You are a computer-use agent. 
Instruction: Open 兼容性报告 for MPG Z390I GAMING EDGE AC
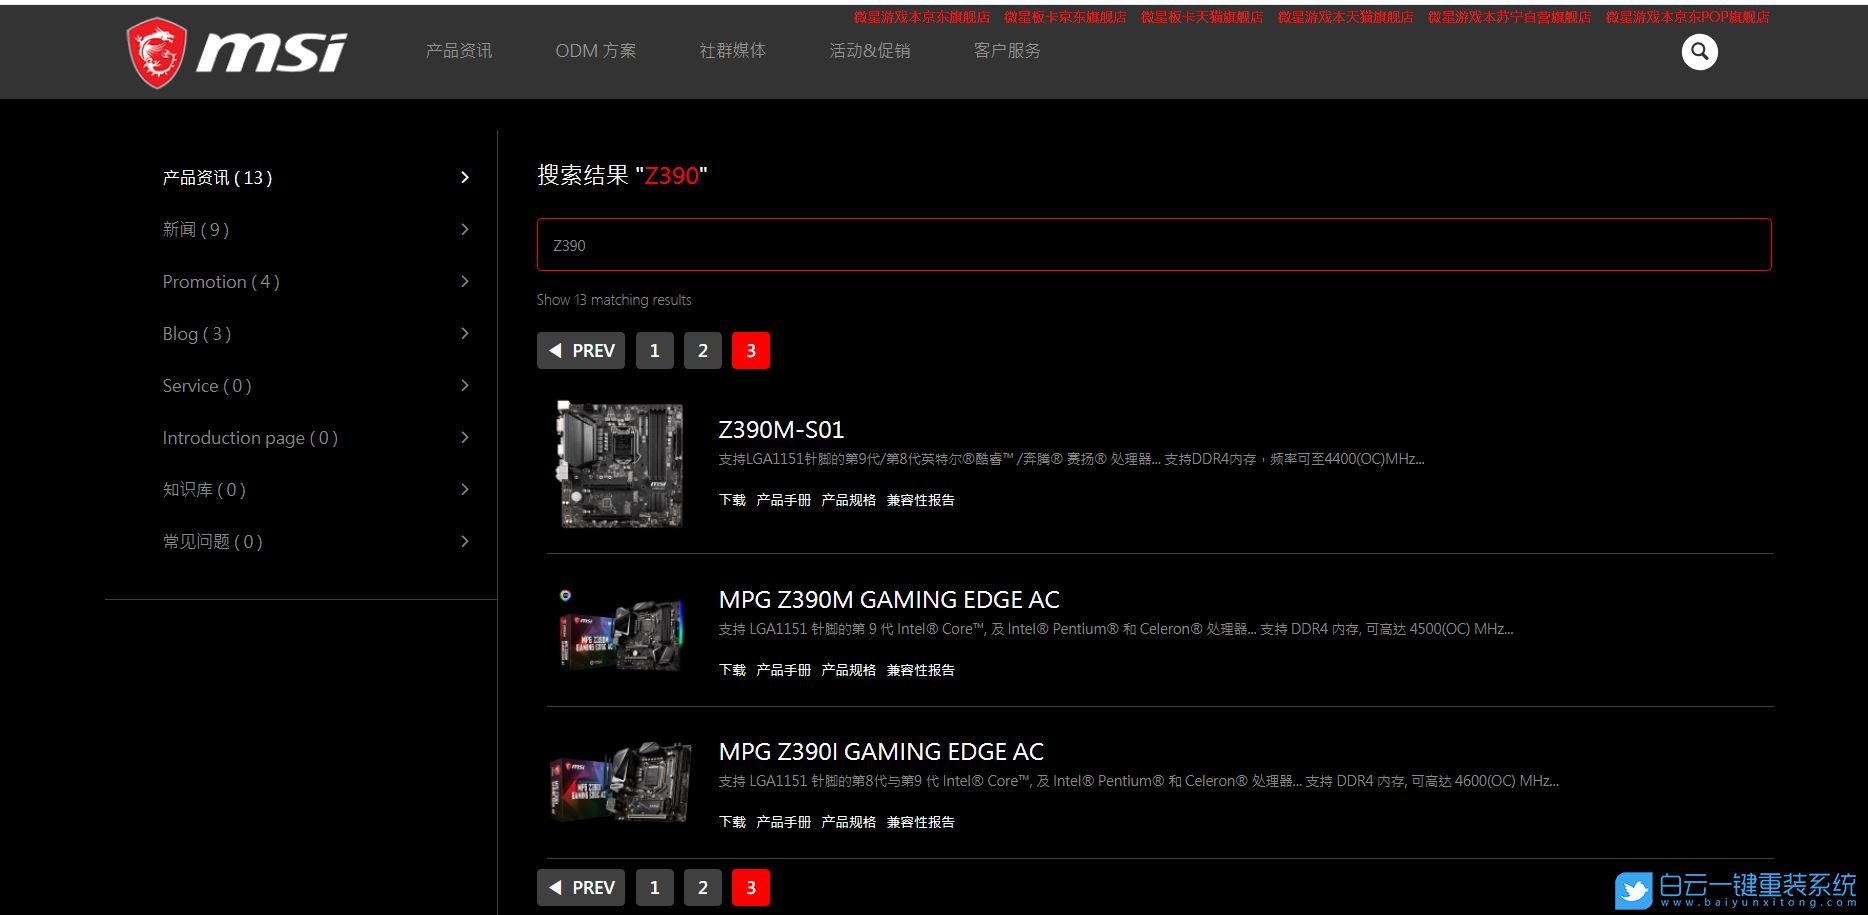(920, 822)
